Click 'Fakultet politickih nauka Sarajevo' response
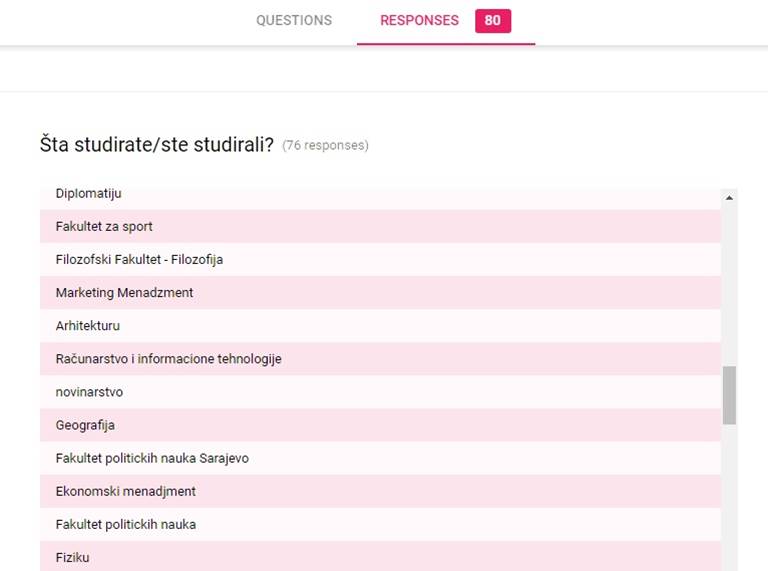 [x=152, y=458]
